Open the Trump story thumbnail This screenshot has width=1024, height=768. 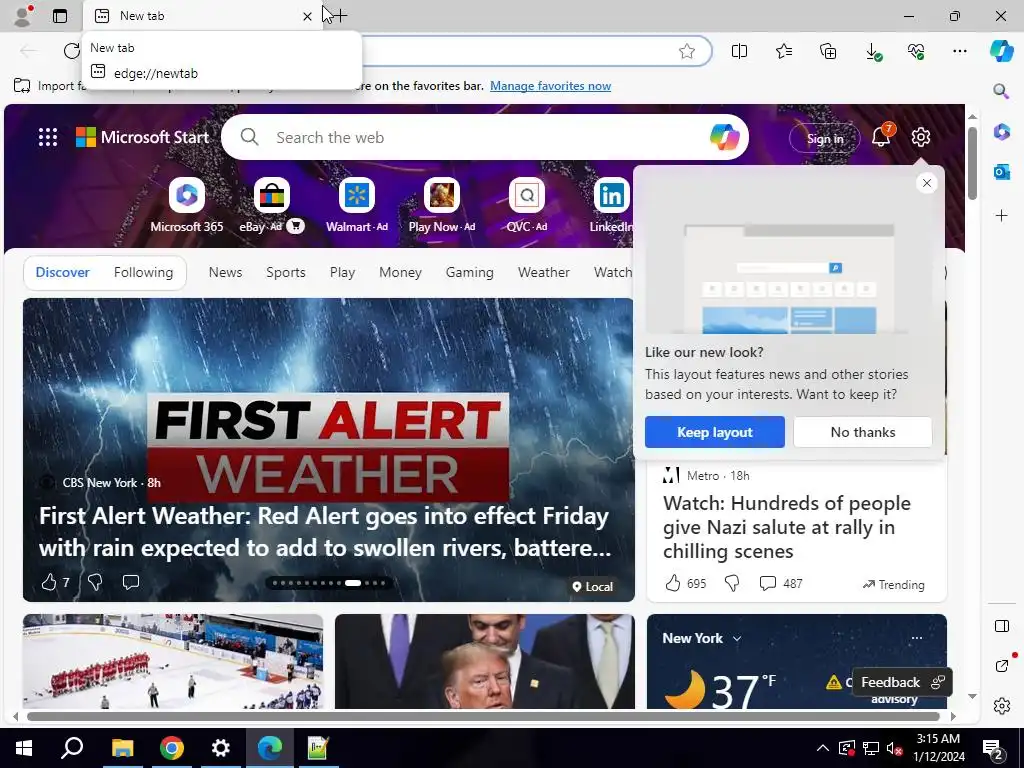pyautogui.click(x=485, y=661)
